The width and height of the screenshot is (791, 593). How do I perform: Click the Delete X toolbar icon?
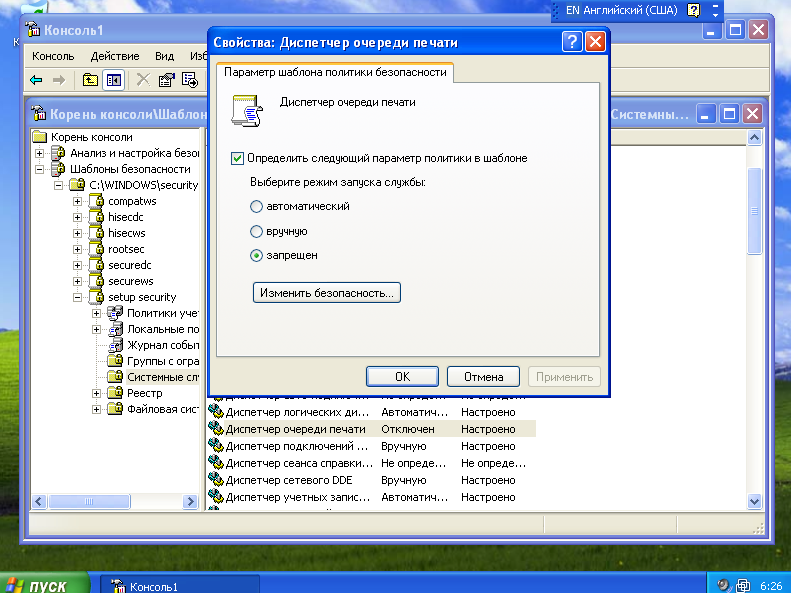click(x=143, y=80)
